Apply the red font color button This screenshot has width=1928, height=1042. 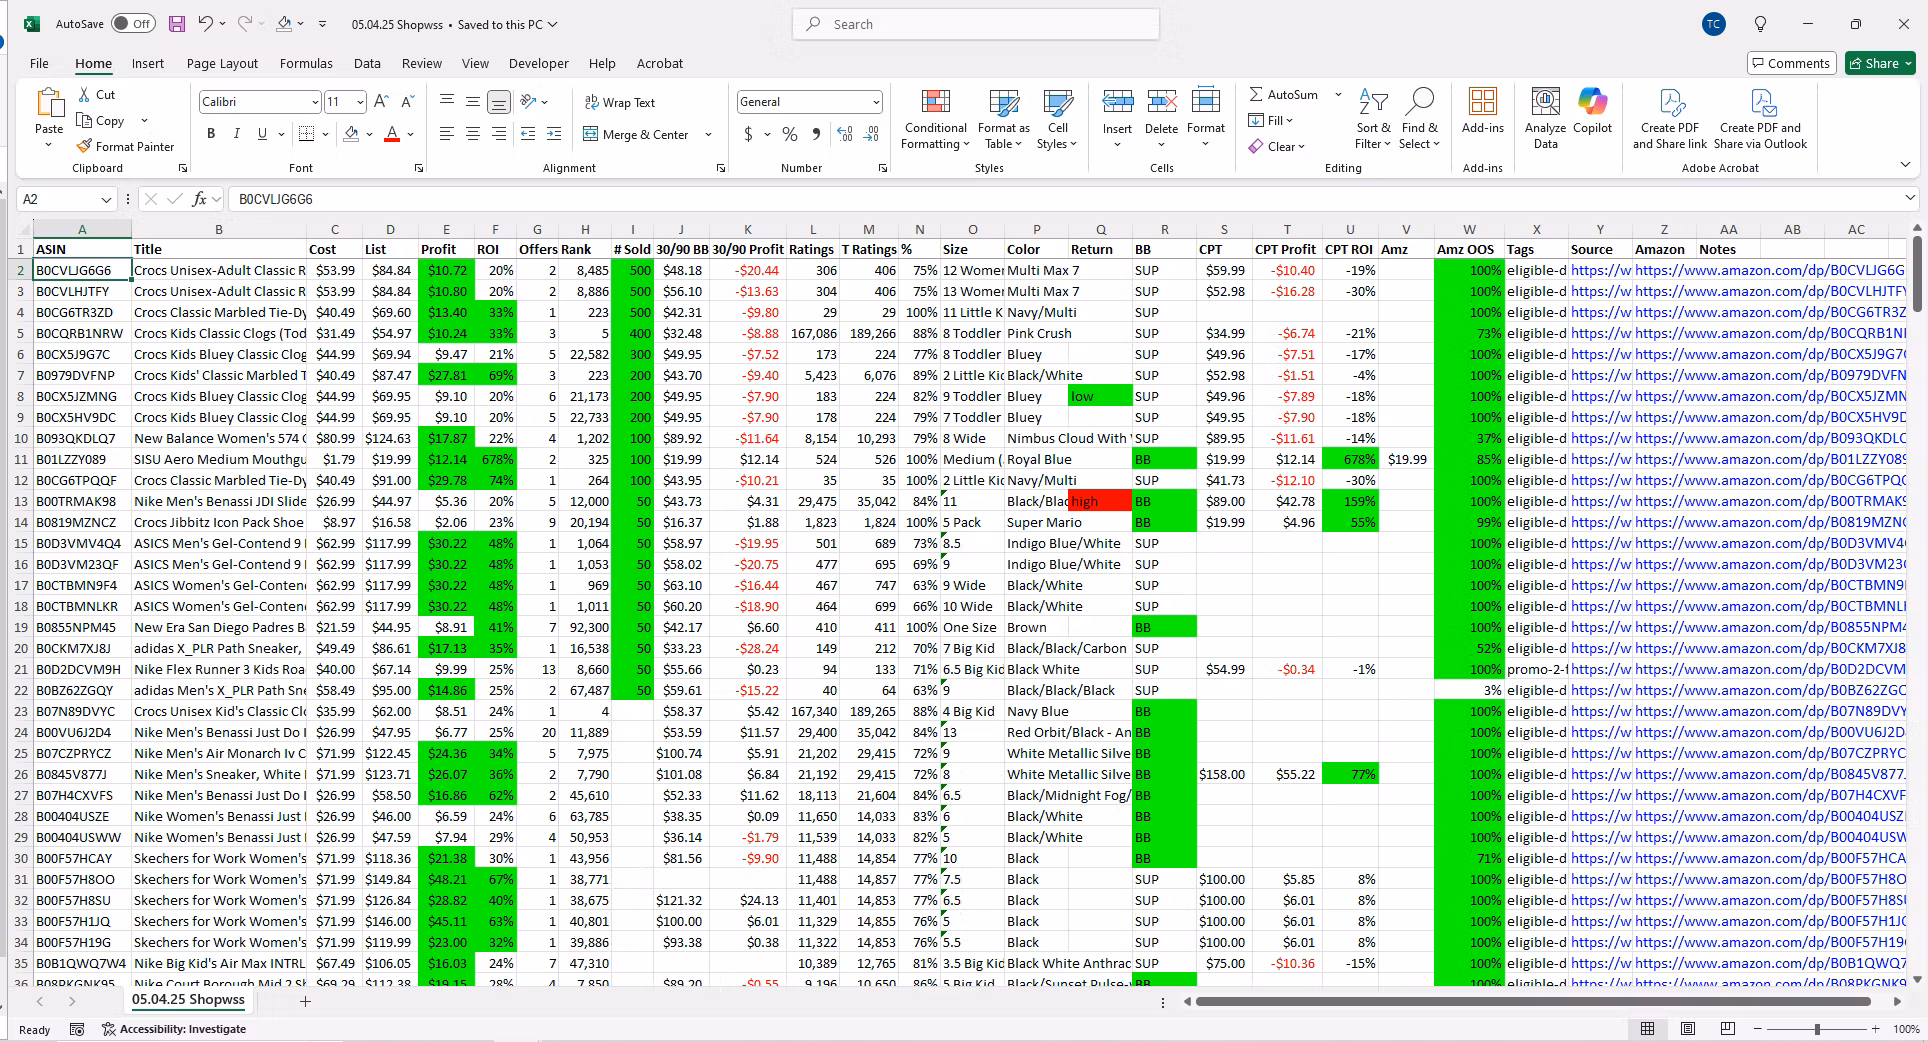(392, 134)
